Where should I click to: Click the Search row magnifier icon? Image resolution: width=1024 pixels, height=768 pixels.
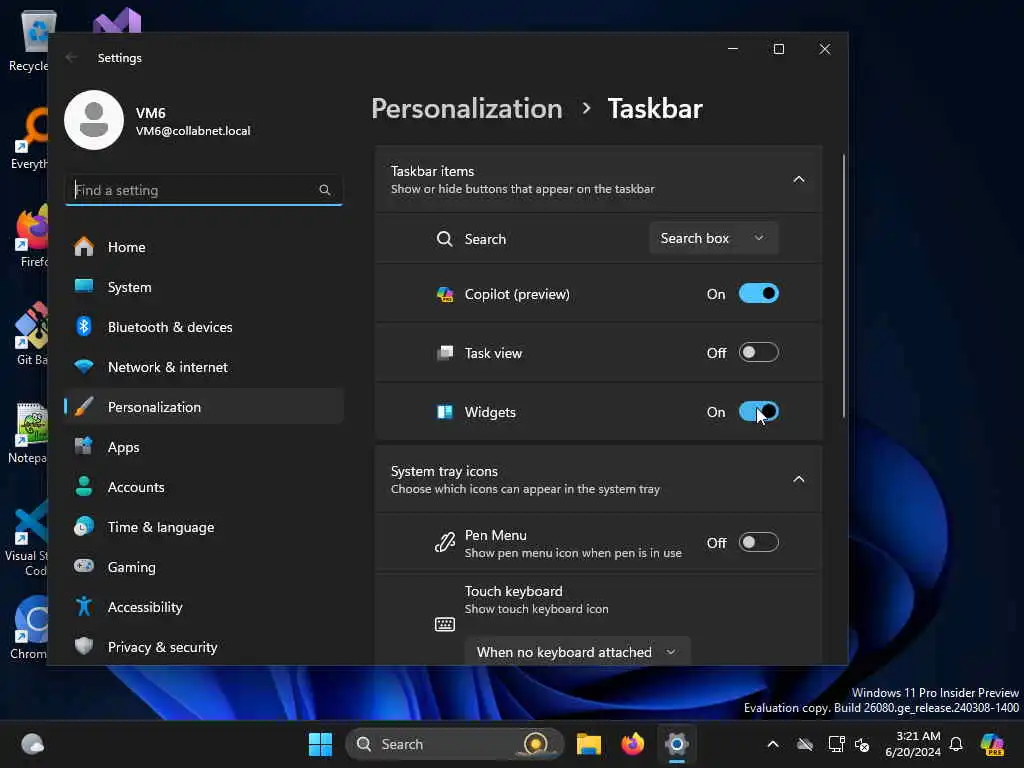pyautogui.click(x=444, y=238)
